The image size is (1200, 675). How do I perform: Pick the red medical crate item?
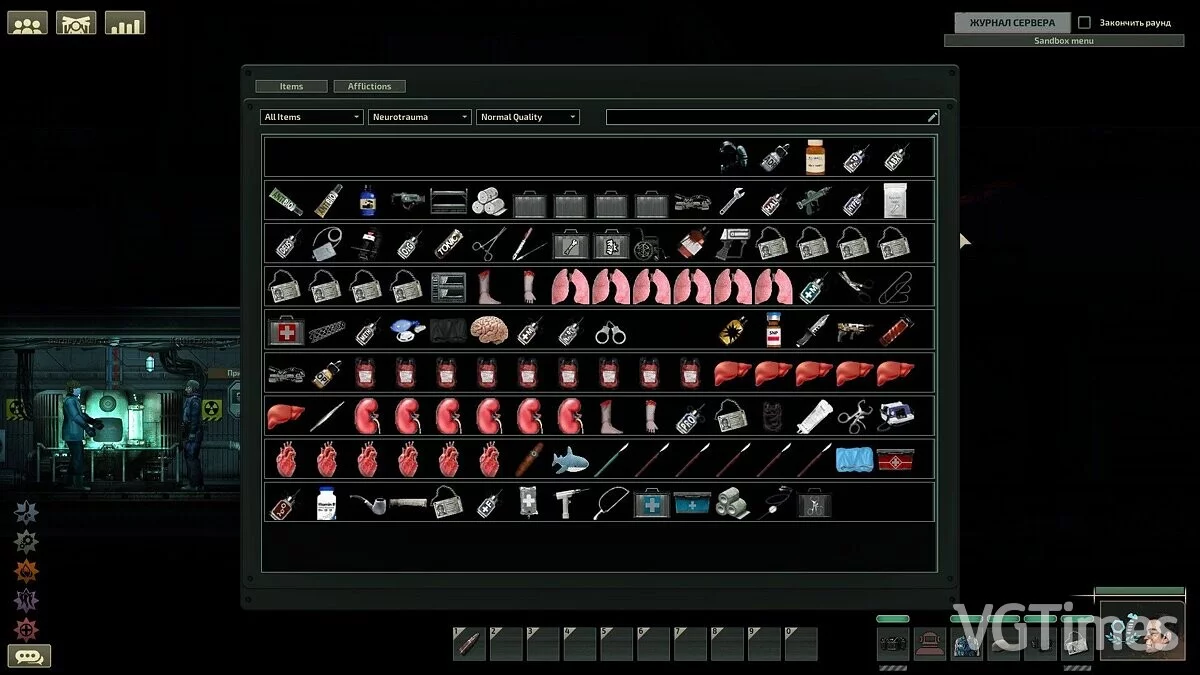[x=894, y=460]
